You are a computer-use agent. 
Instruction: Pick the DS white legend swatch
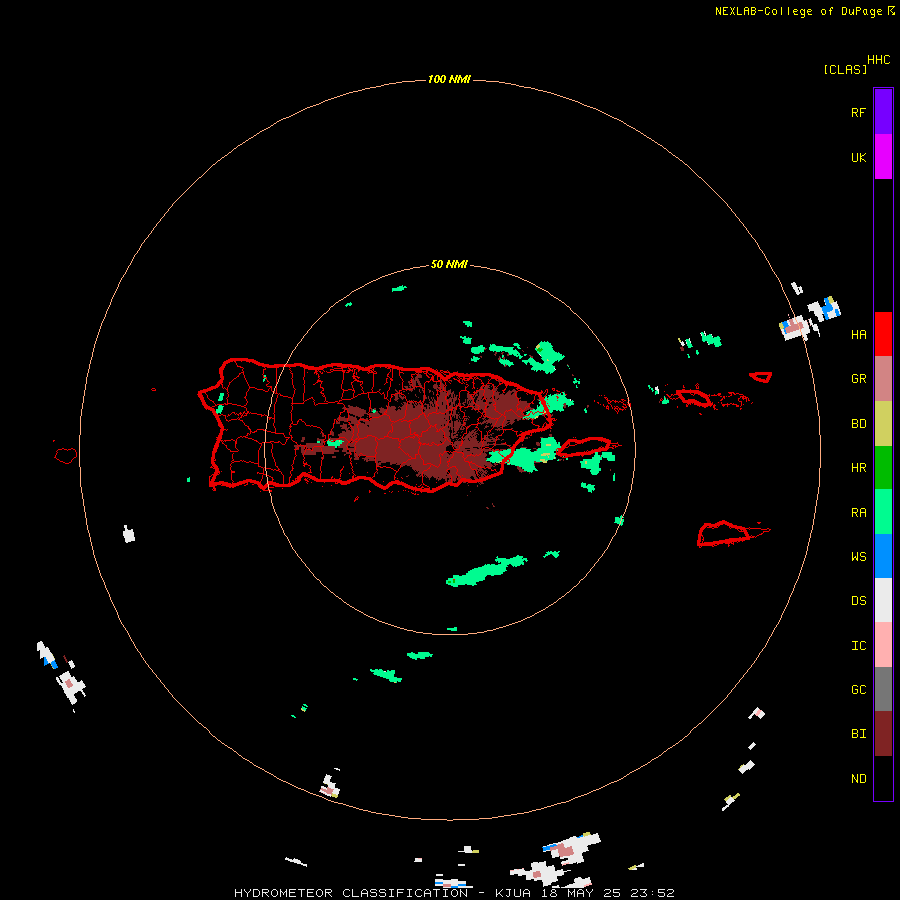click(883, 600)
